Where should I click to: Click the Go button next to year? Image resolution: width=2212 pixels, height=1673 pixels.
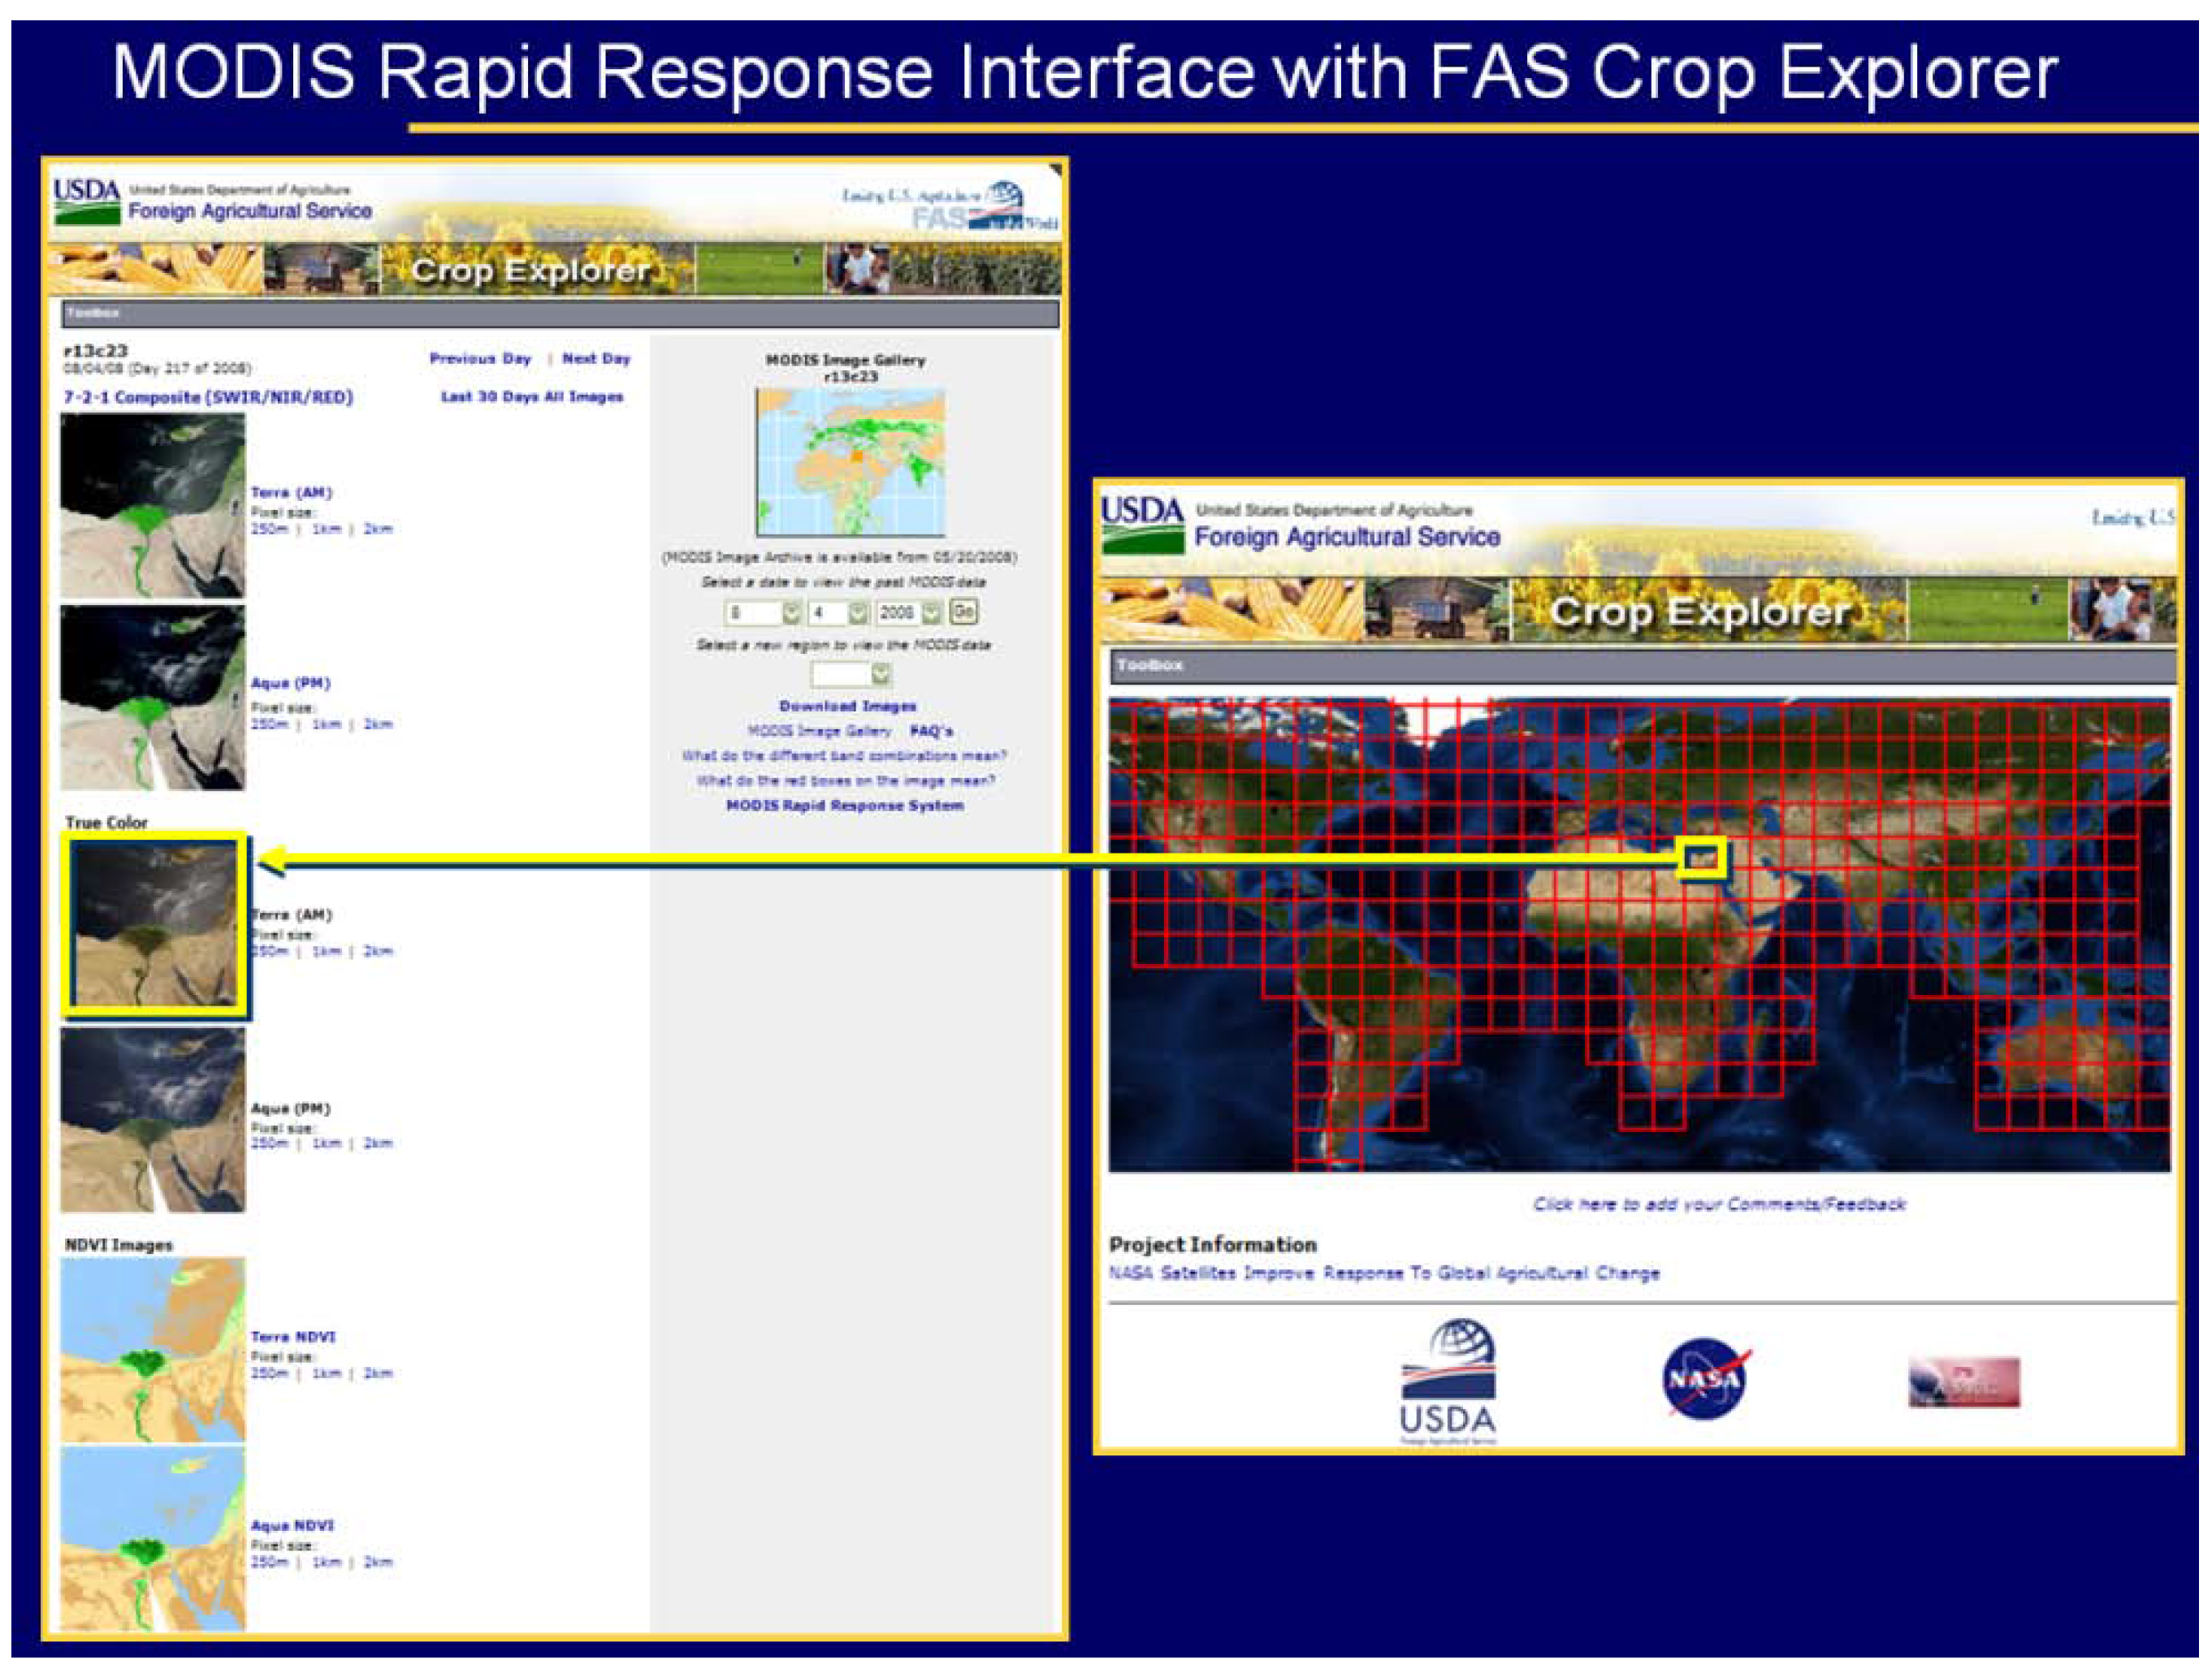click(x=963, y=611)
